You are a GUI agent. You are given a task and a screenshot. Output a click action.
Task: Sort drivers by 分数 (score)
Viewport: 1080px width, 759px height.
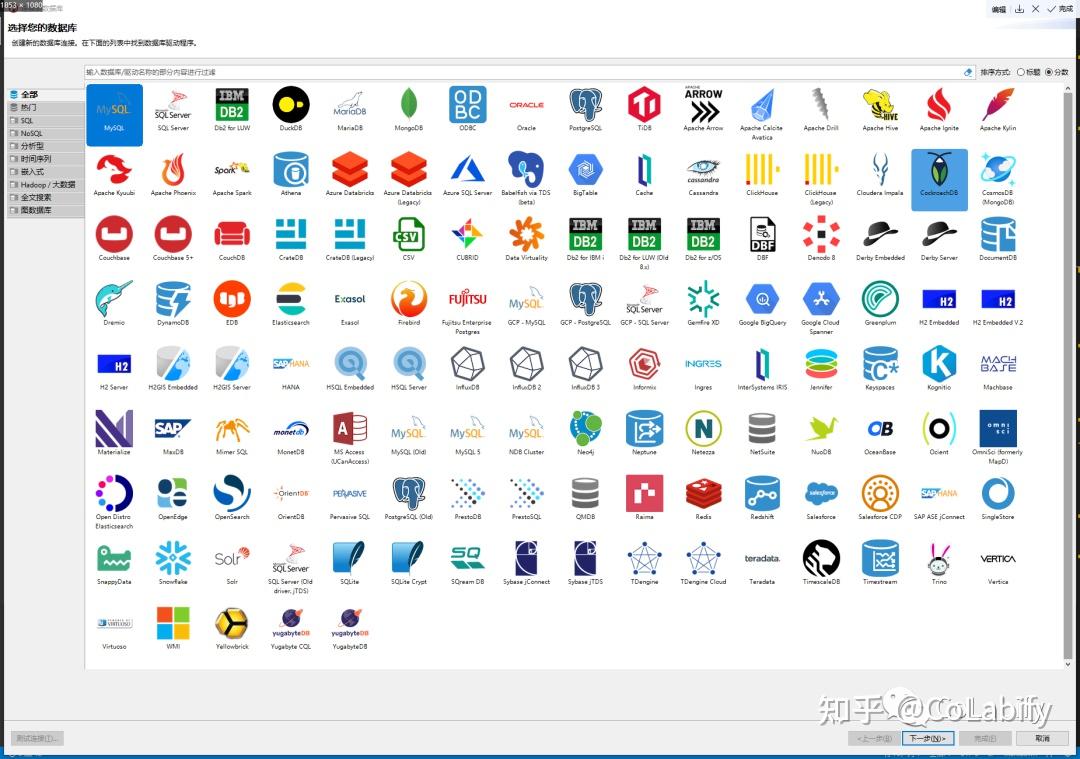[x=1057, y=72]
